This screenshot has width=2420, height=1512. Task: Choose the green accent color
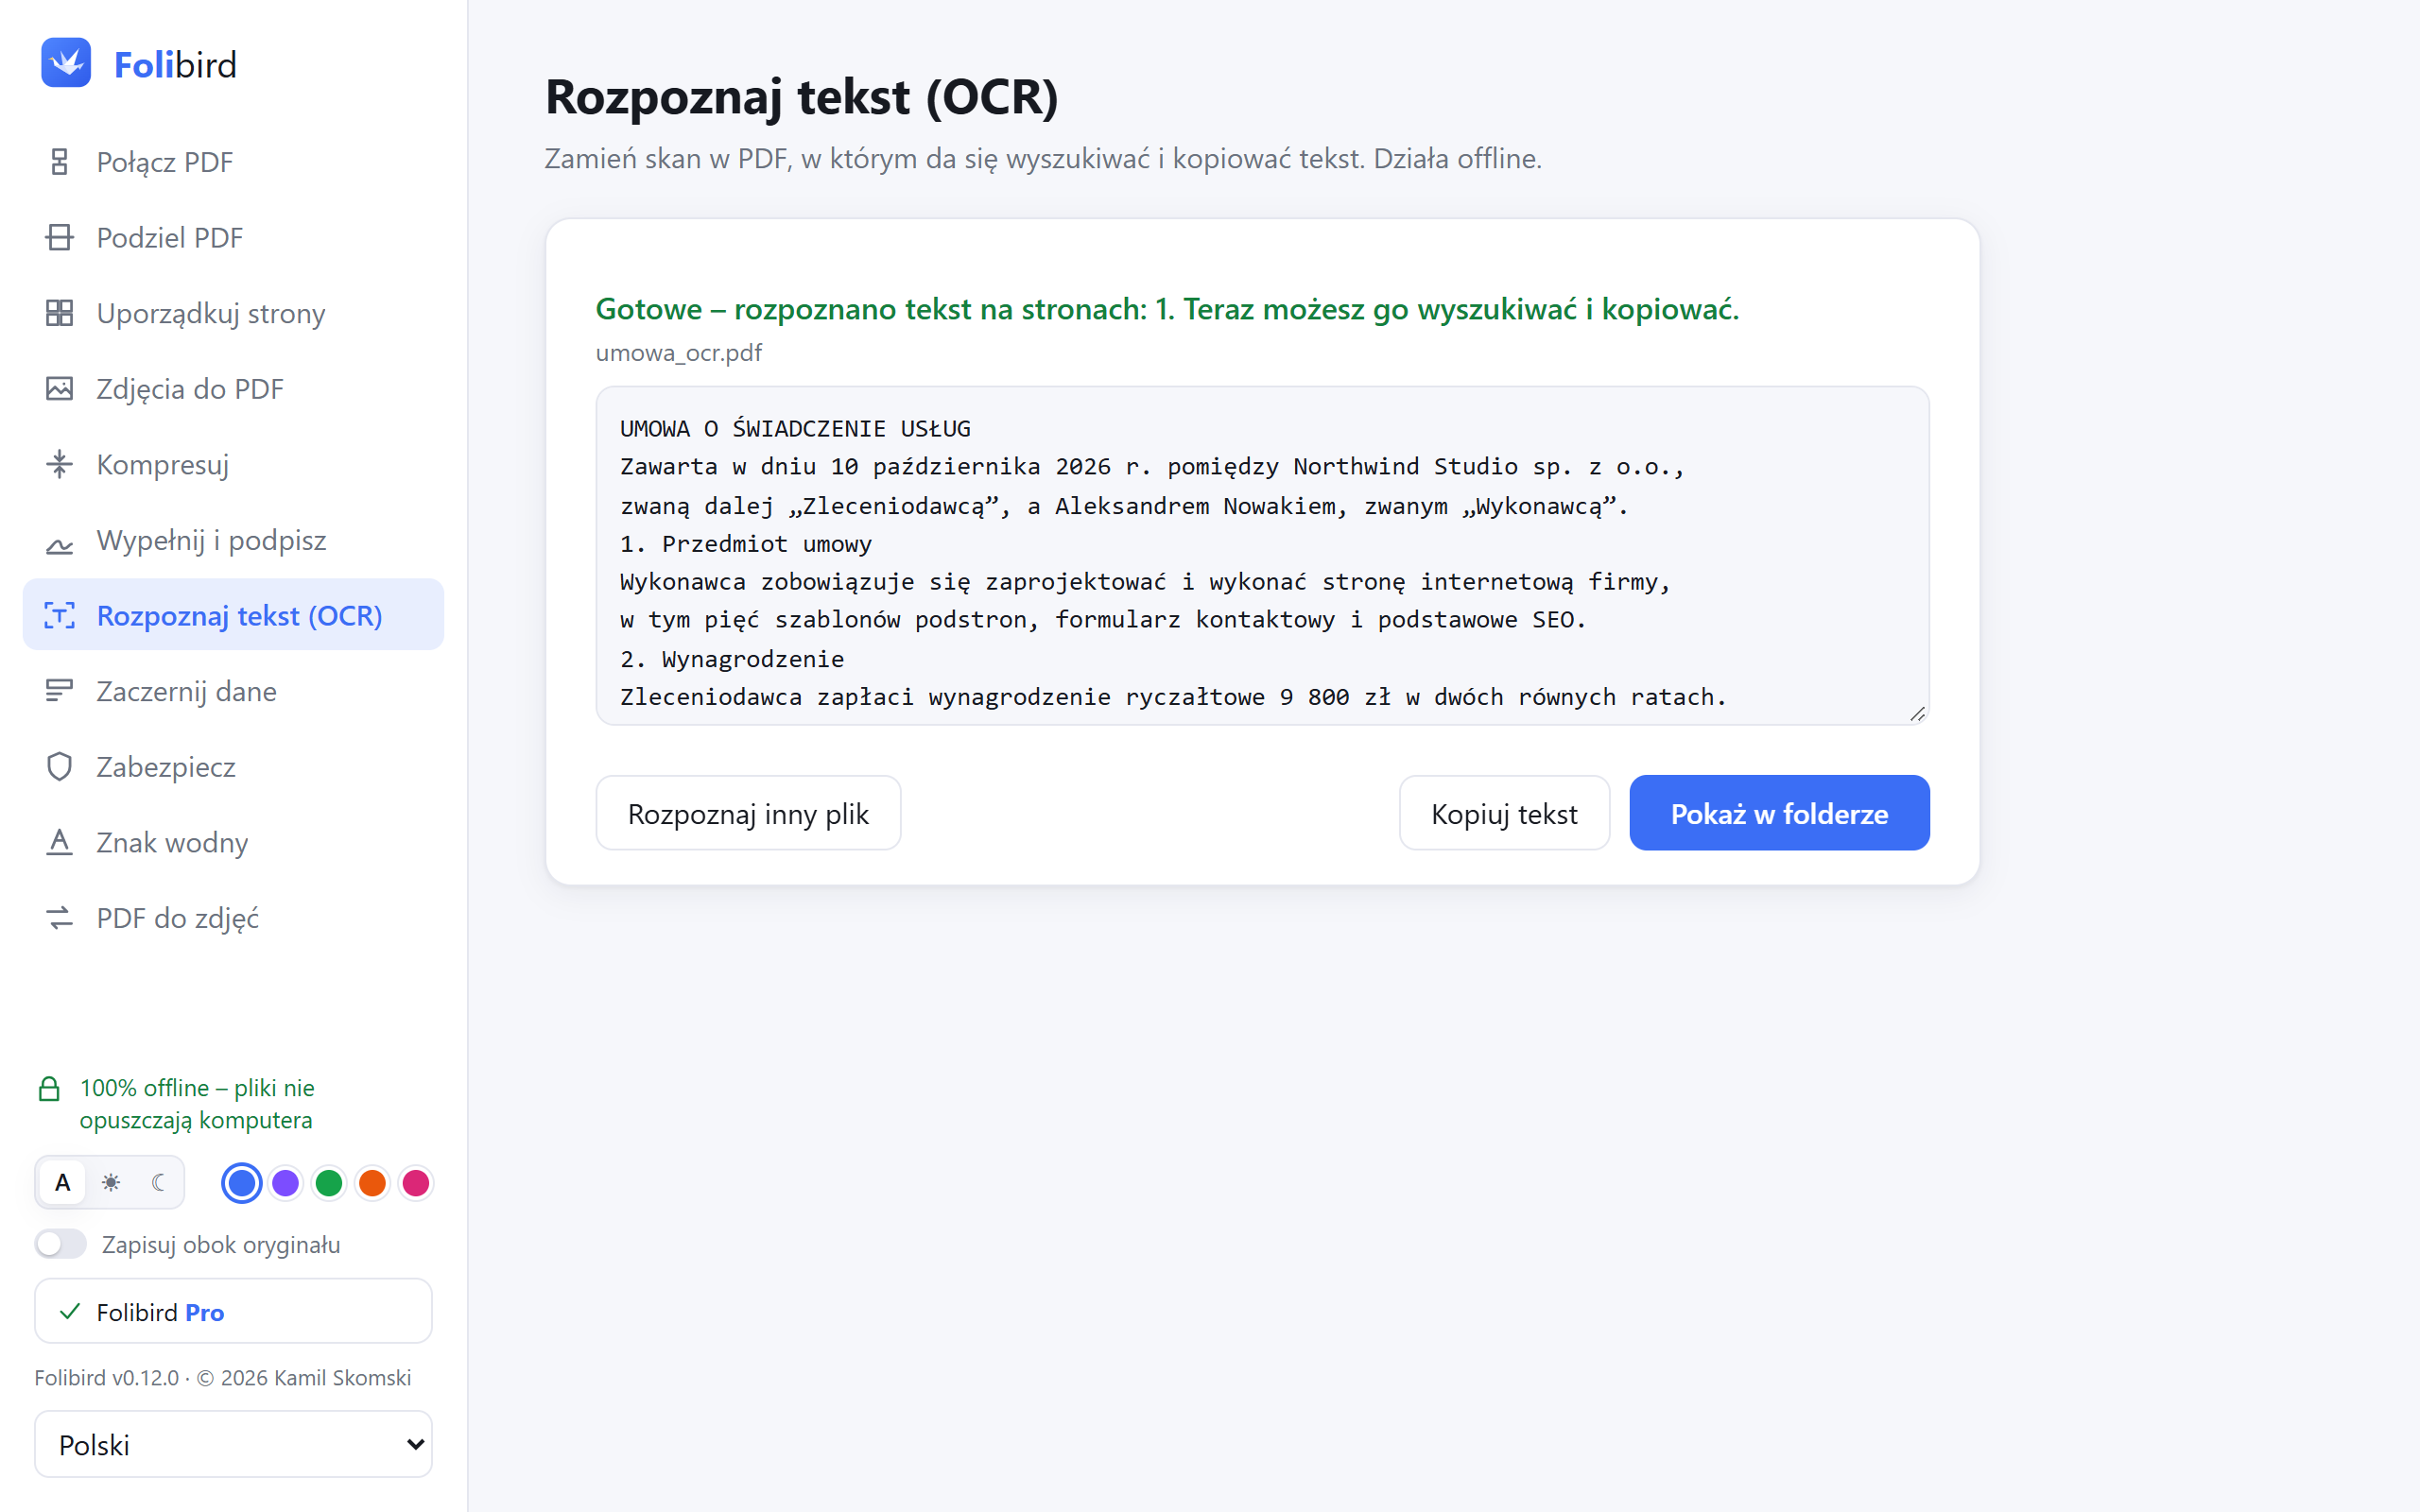tap(329, 1183)
